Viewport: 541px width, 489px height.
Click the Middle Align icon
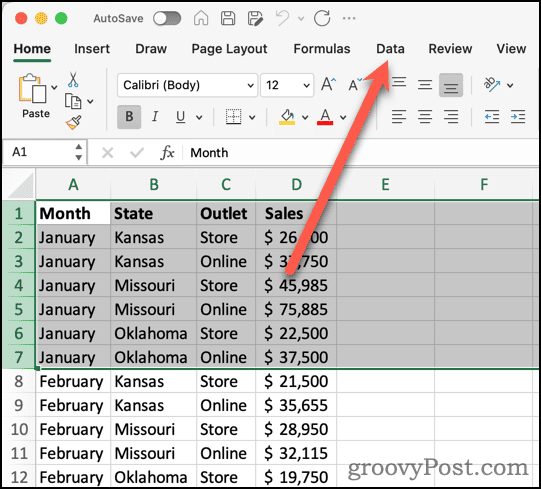tap(425, 85)
